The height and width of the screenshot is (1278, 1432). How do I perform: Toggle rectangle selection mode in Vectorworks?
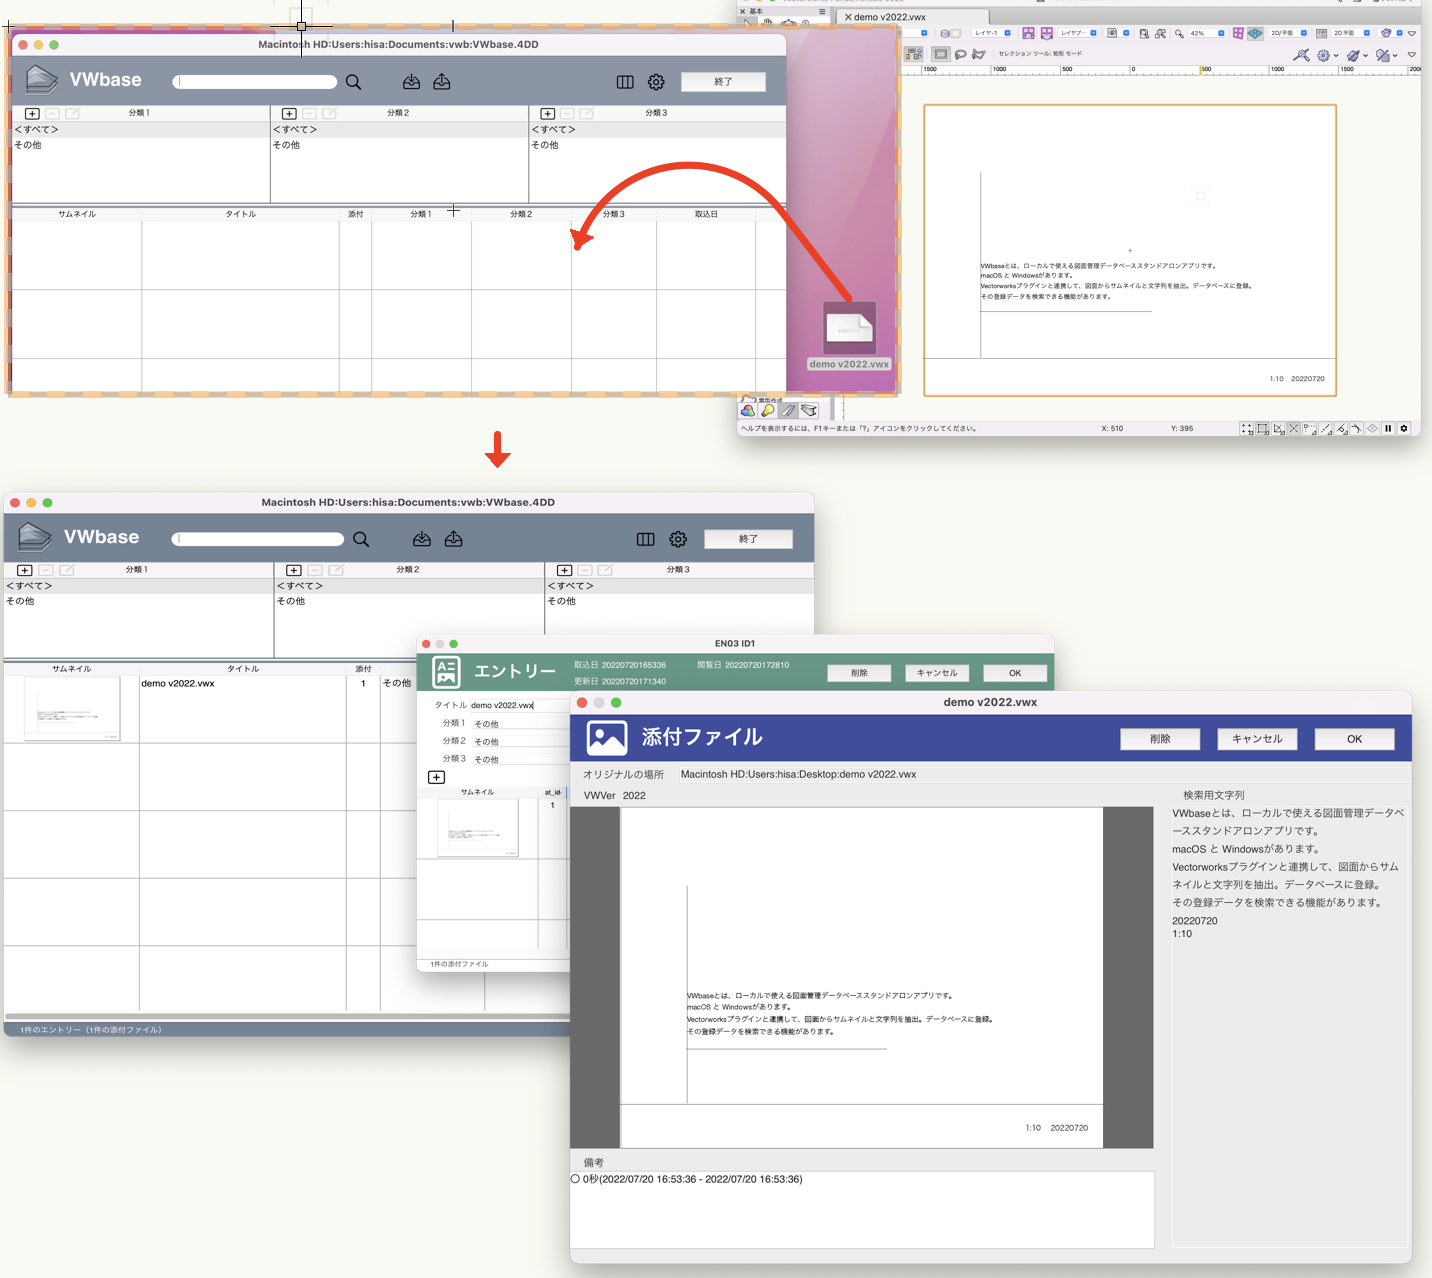(x=941, y=54)
